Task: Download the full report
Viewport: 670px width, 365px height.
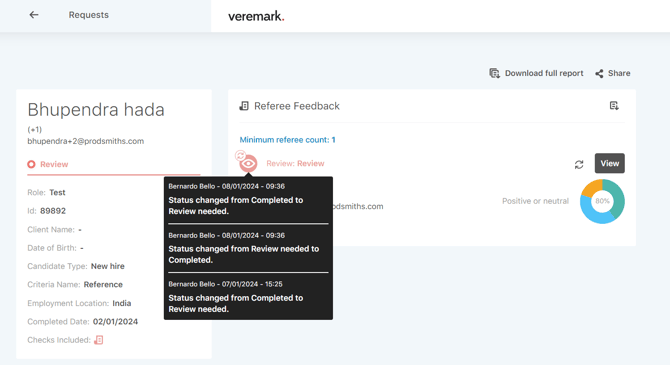Action: [x=544, y=73]
